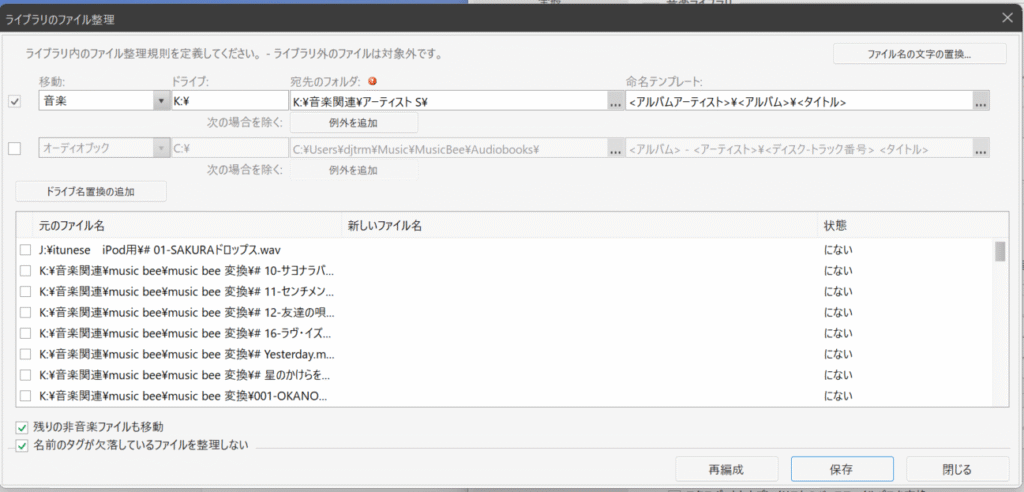Click the 再編成 button
Screen dimensions: 1024x492
[726, 468]
